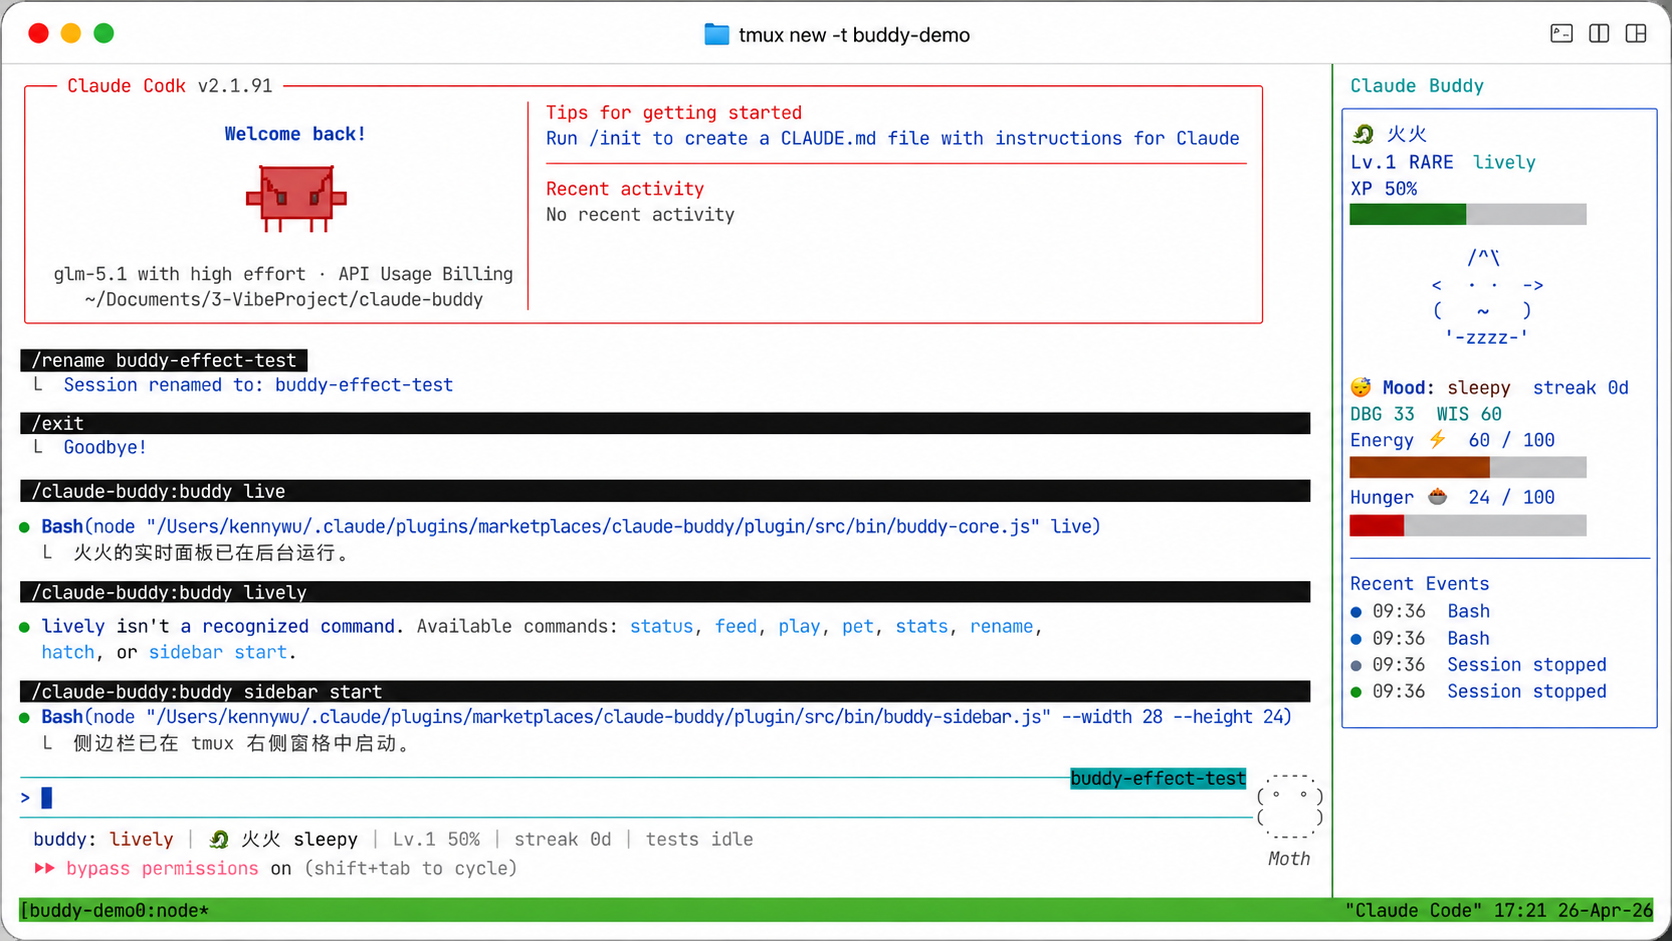Click the pixel crab mascot in welcome panel
This screenshot has height=941, width=1672.
[x=295, y=198]
